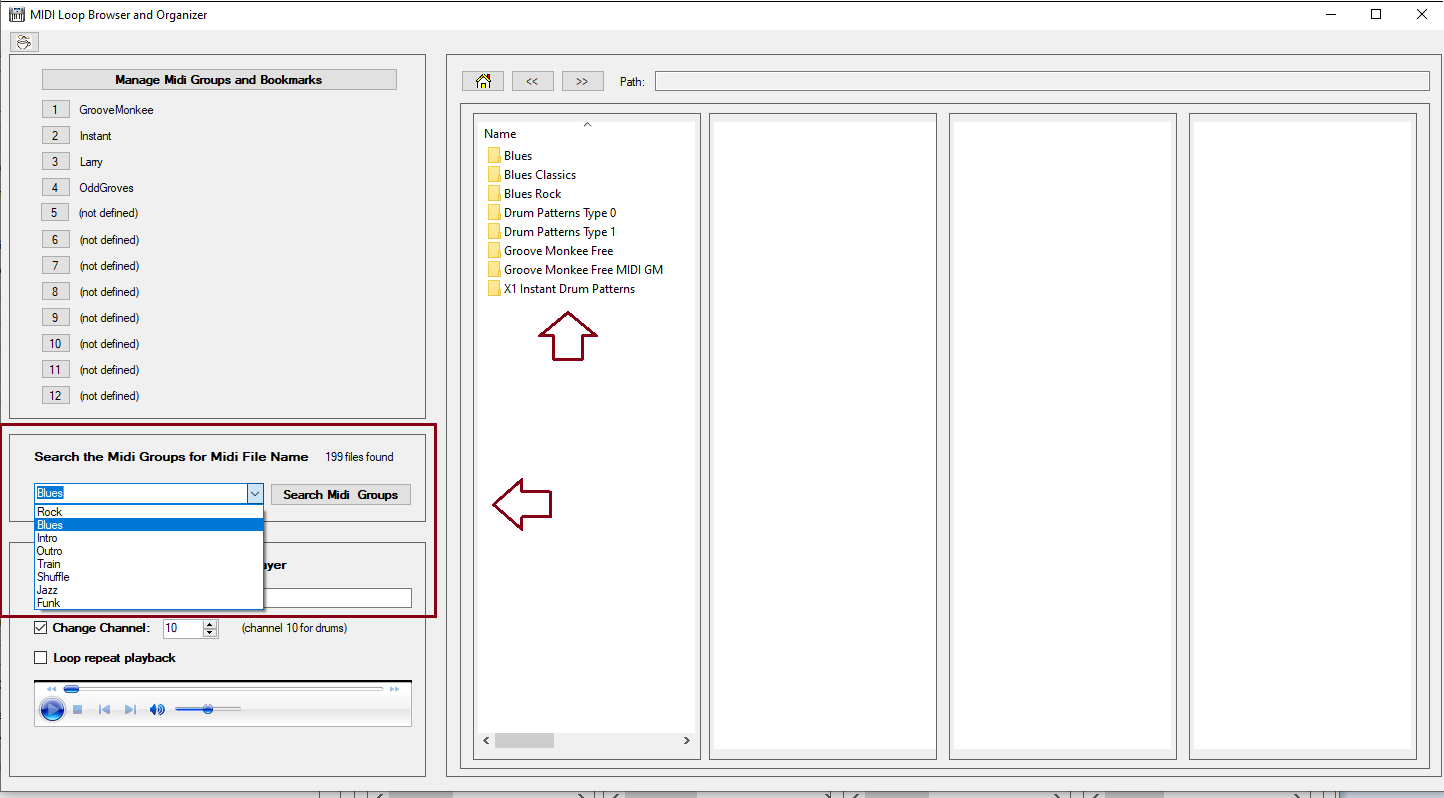Click undefined group button 5
Image resolution: width=1444 pixels, height=798 pixels.
point(56,213)
